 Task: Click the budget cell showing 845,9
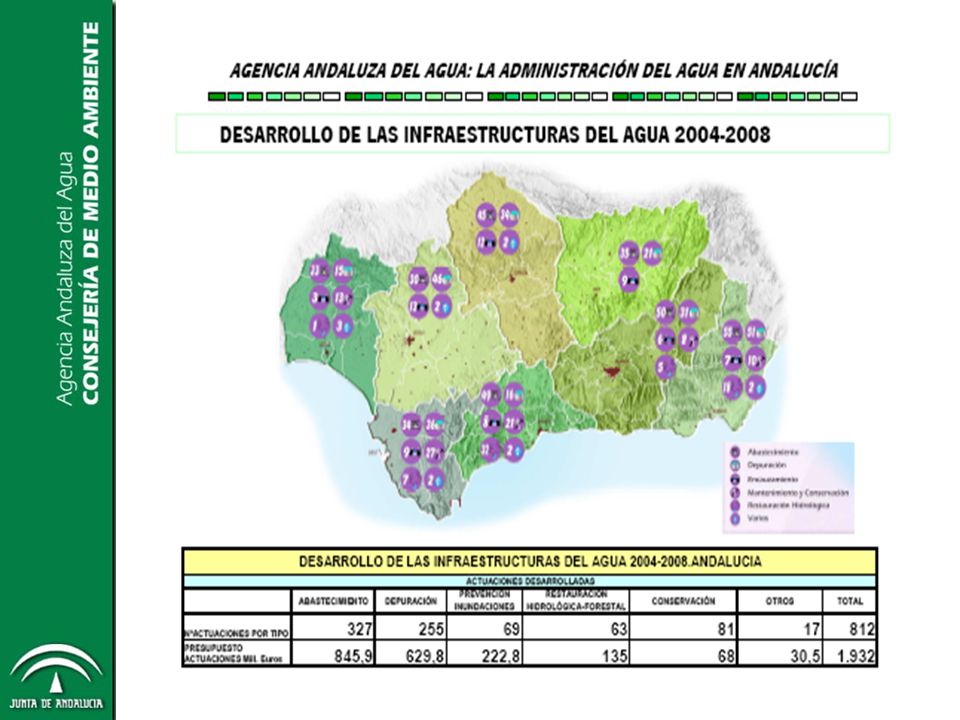pos(334,653)
